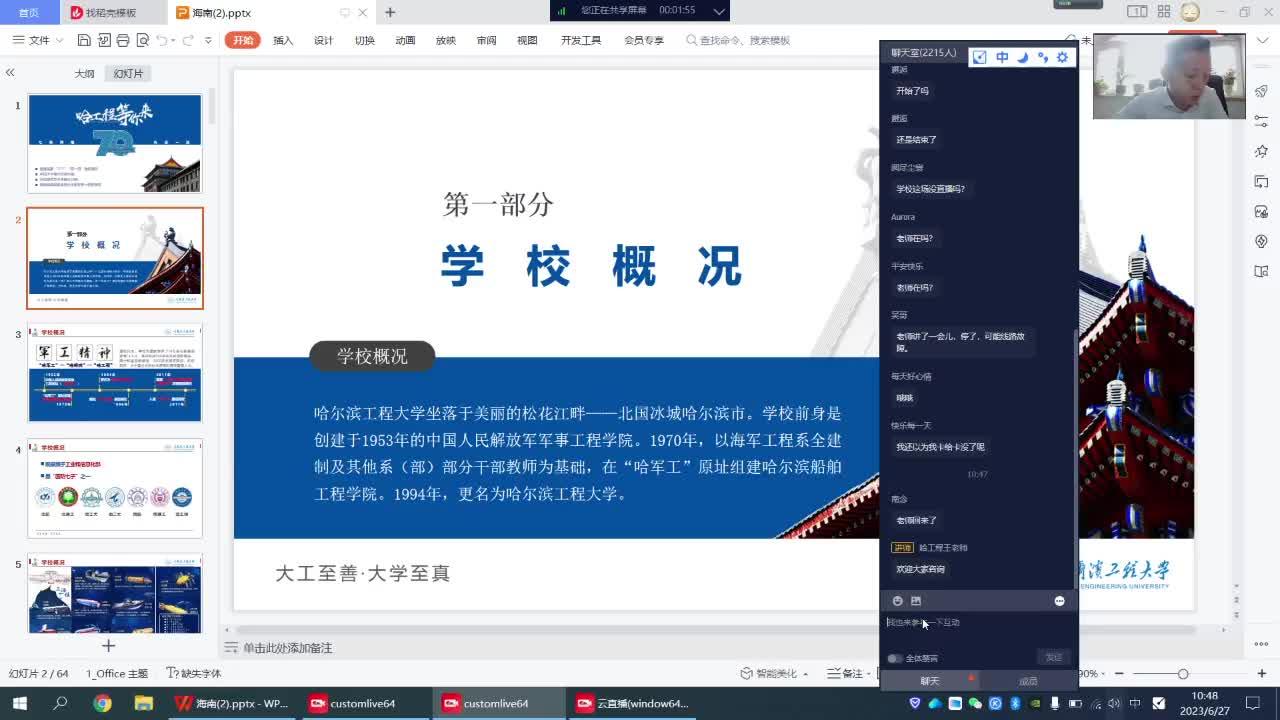Click the 缺失字体 missing fonts link
The height and width of the screenshot is (720, 1280).
(194, 674)
